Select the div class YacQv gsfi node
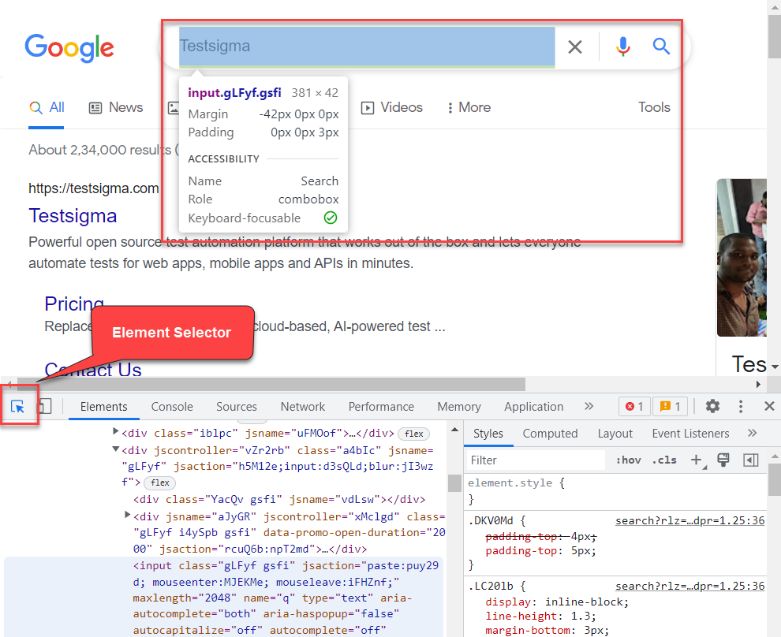 coord(279,500)
